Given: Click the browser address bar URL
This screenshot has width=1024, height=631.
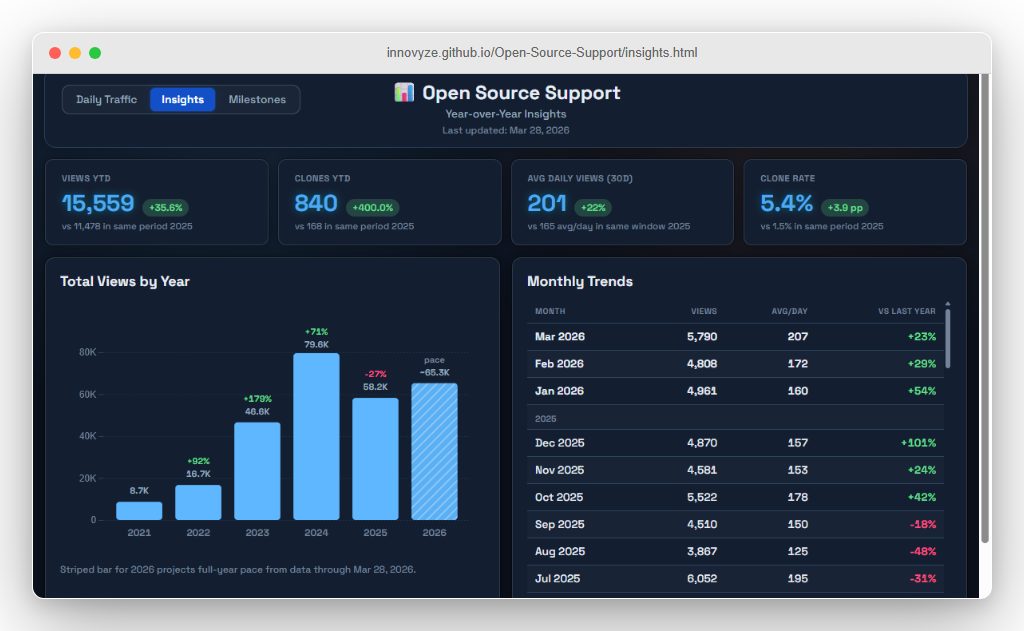Looking at the screenshot, I should [541, 52].
